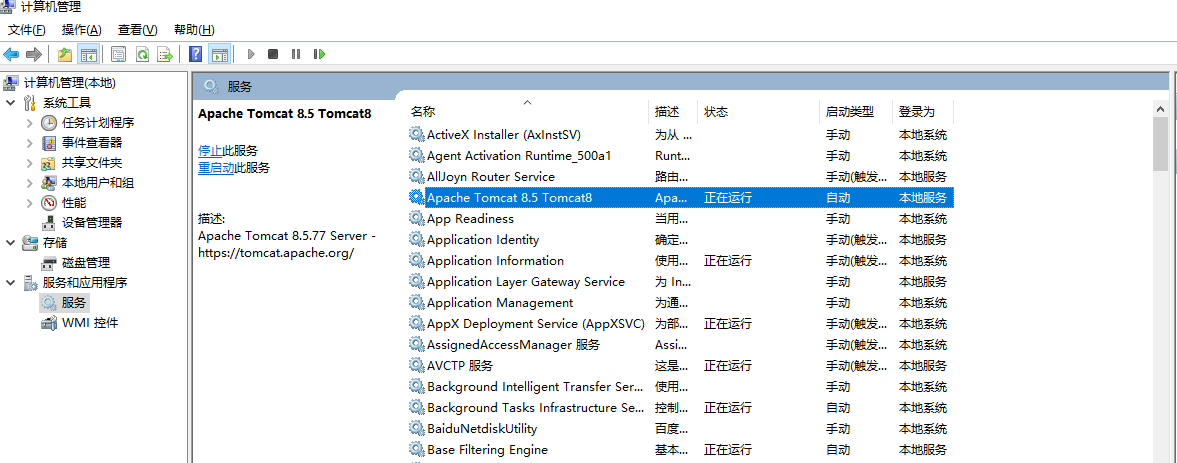Toggle the show/hide console tree button

[x=89, y=54]
